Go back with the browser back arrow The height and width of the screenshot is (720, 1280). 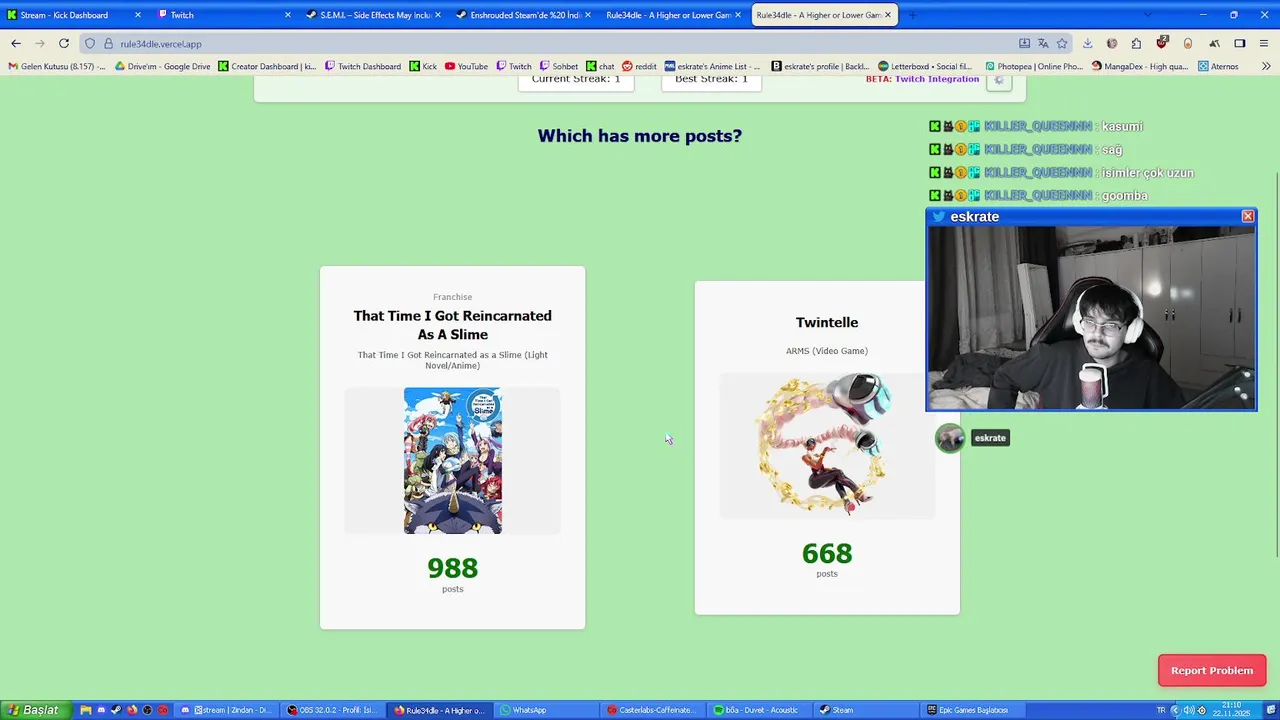[16, 43]
